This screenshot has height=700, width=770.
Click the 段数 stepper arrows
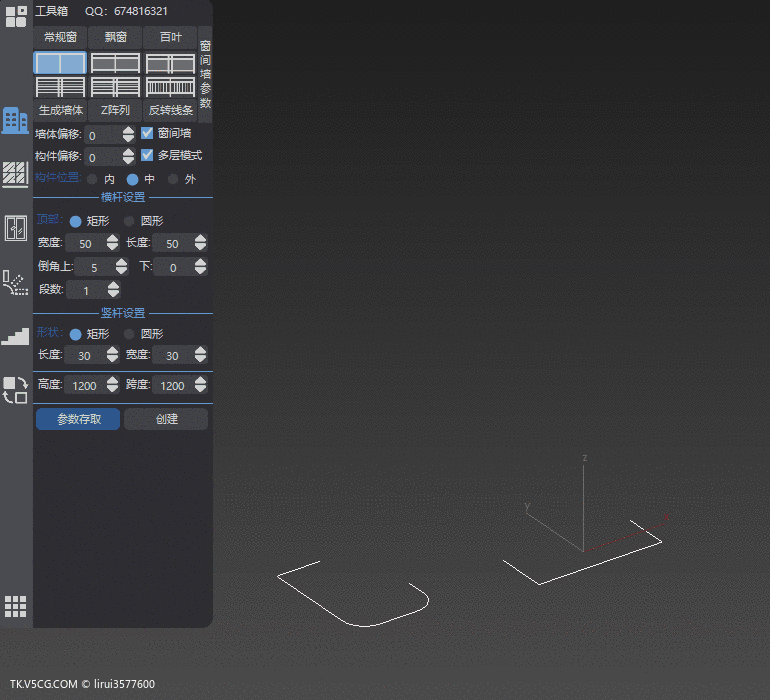coord(113,290)
